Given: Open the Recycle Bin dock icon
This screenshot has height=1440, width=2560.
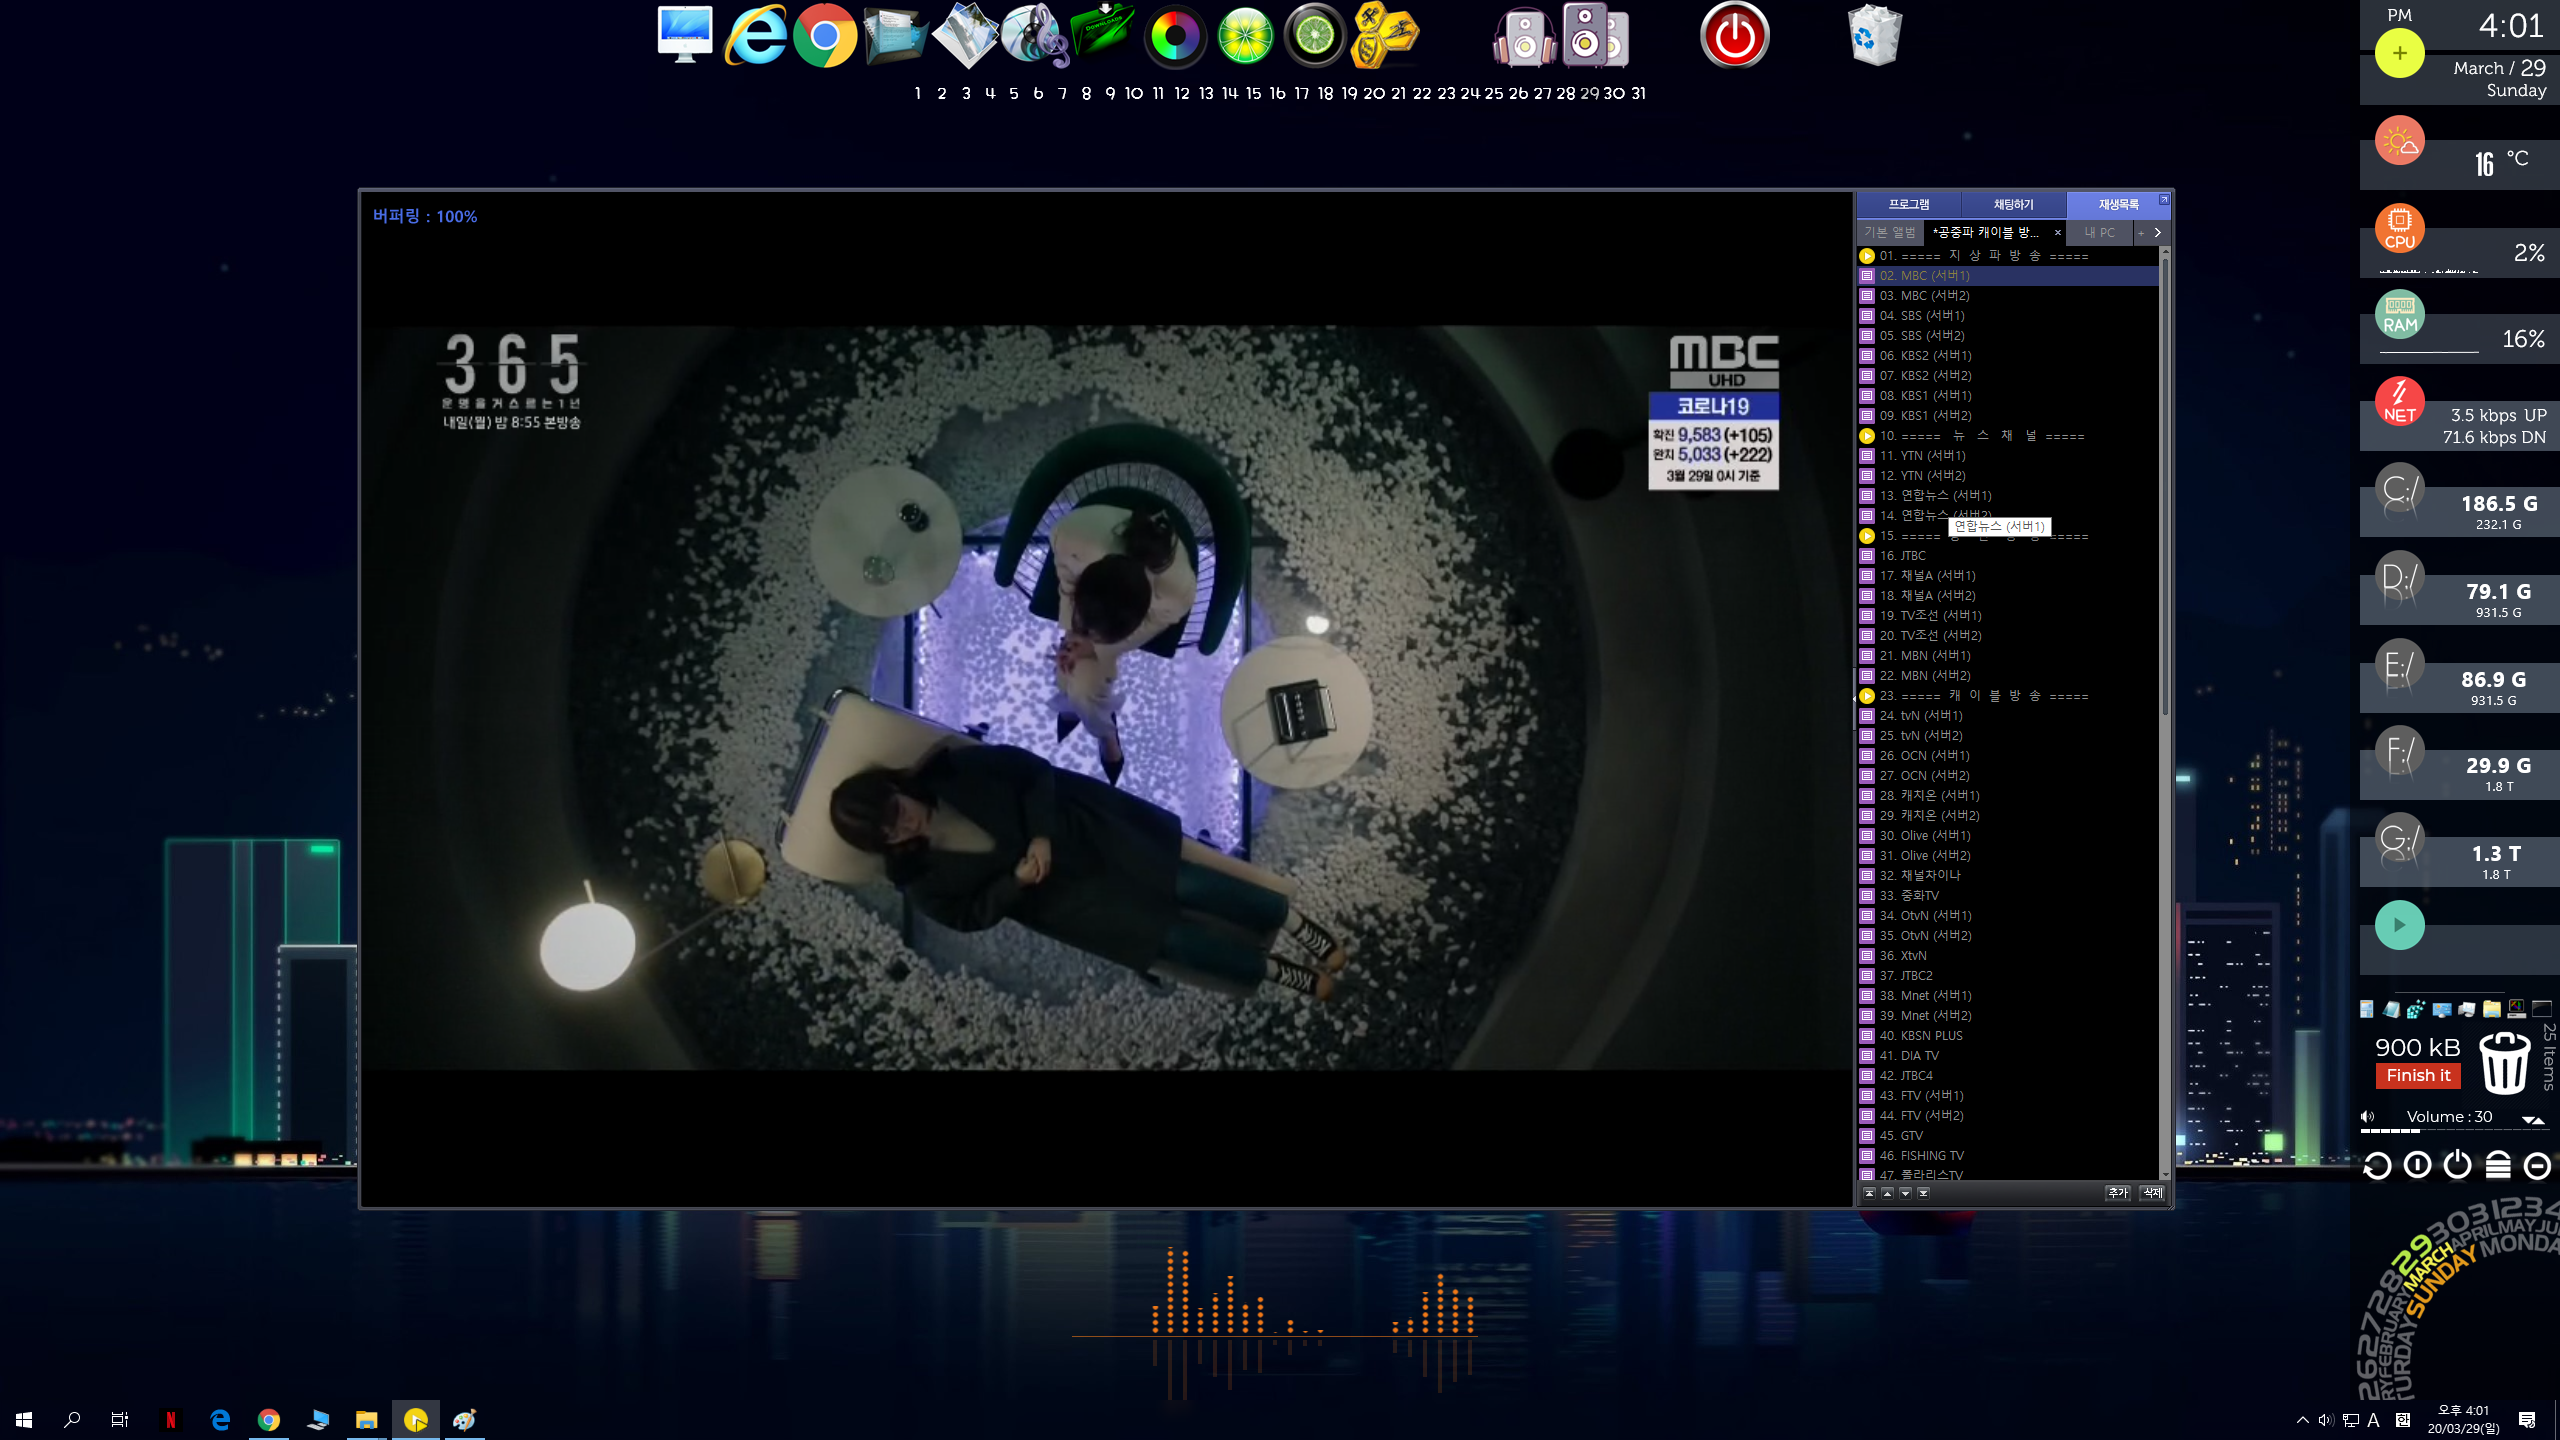Looking at the screenshot, I should coord(1875,35).
